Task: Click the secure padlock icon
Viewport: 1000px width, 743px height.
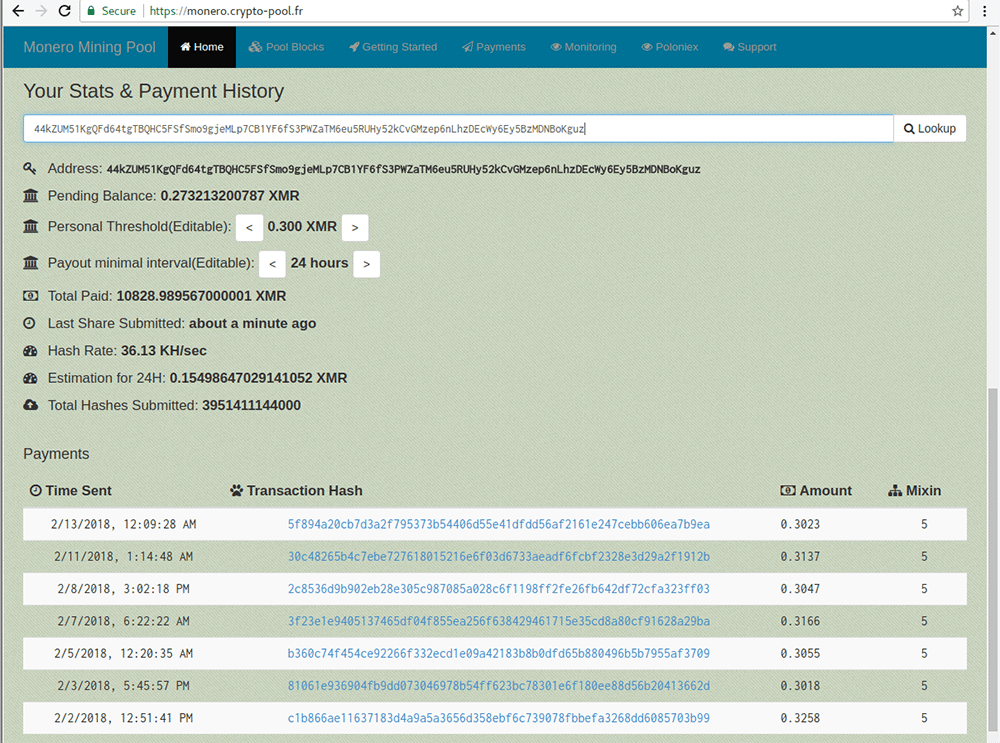Action: click(x=91, y=11)
